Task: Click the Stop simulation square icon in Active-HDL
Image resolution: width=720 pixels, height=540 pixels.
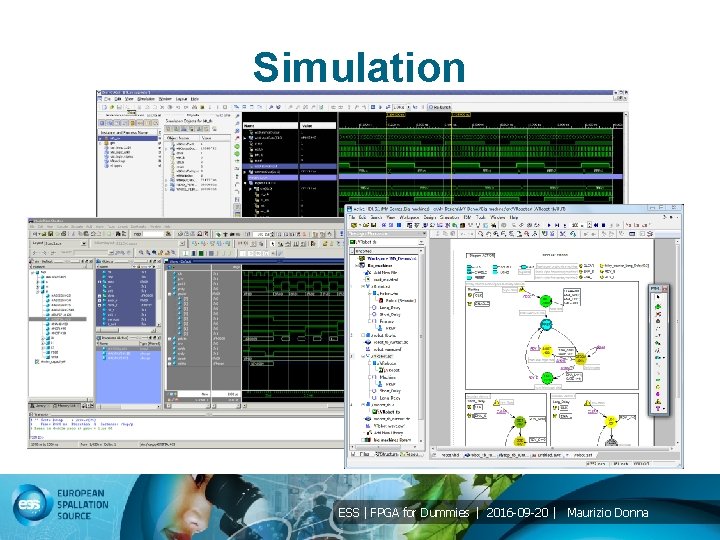Action: (x=603, y=225)
